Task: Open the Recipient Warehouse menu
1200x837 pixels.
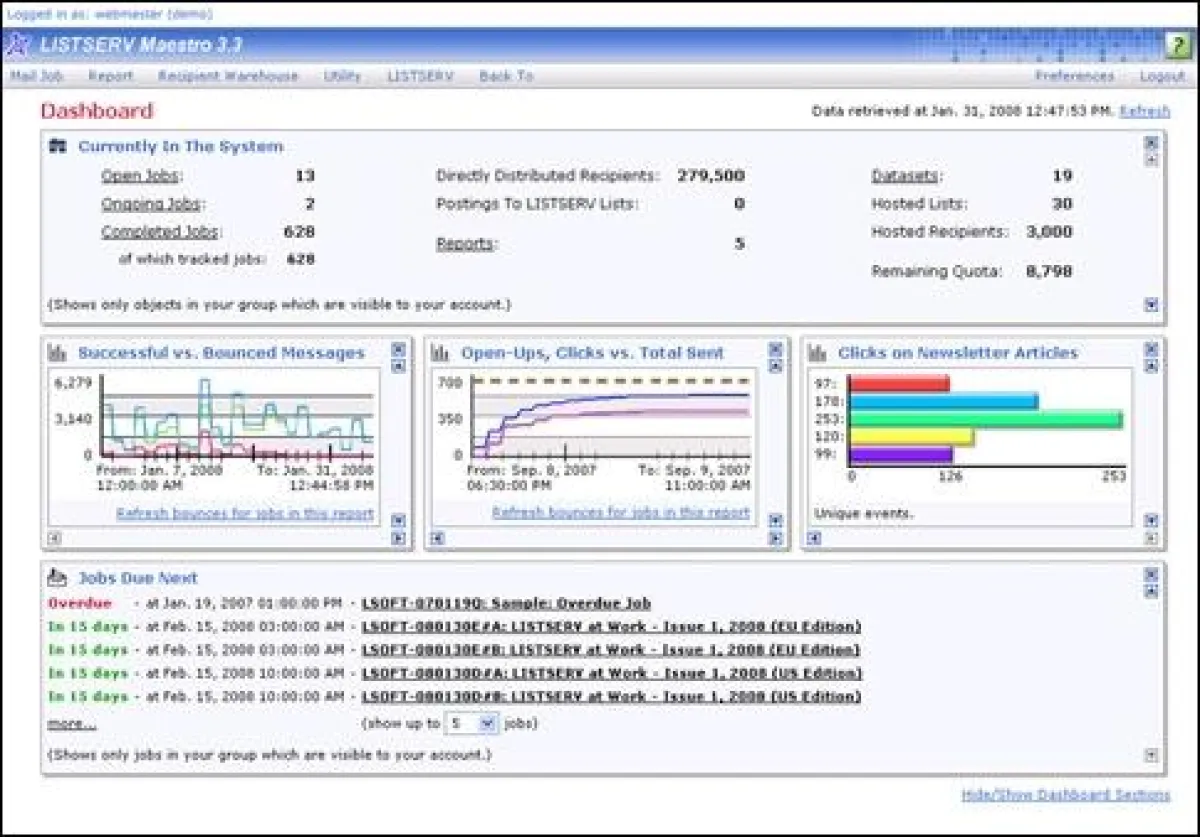Action: coord(228,76)
